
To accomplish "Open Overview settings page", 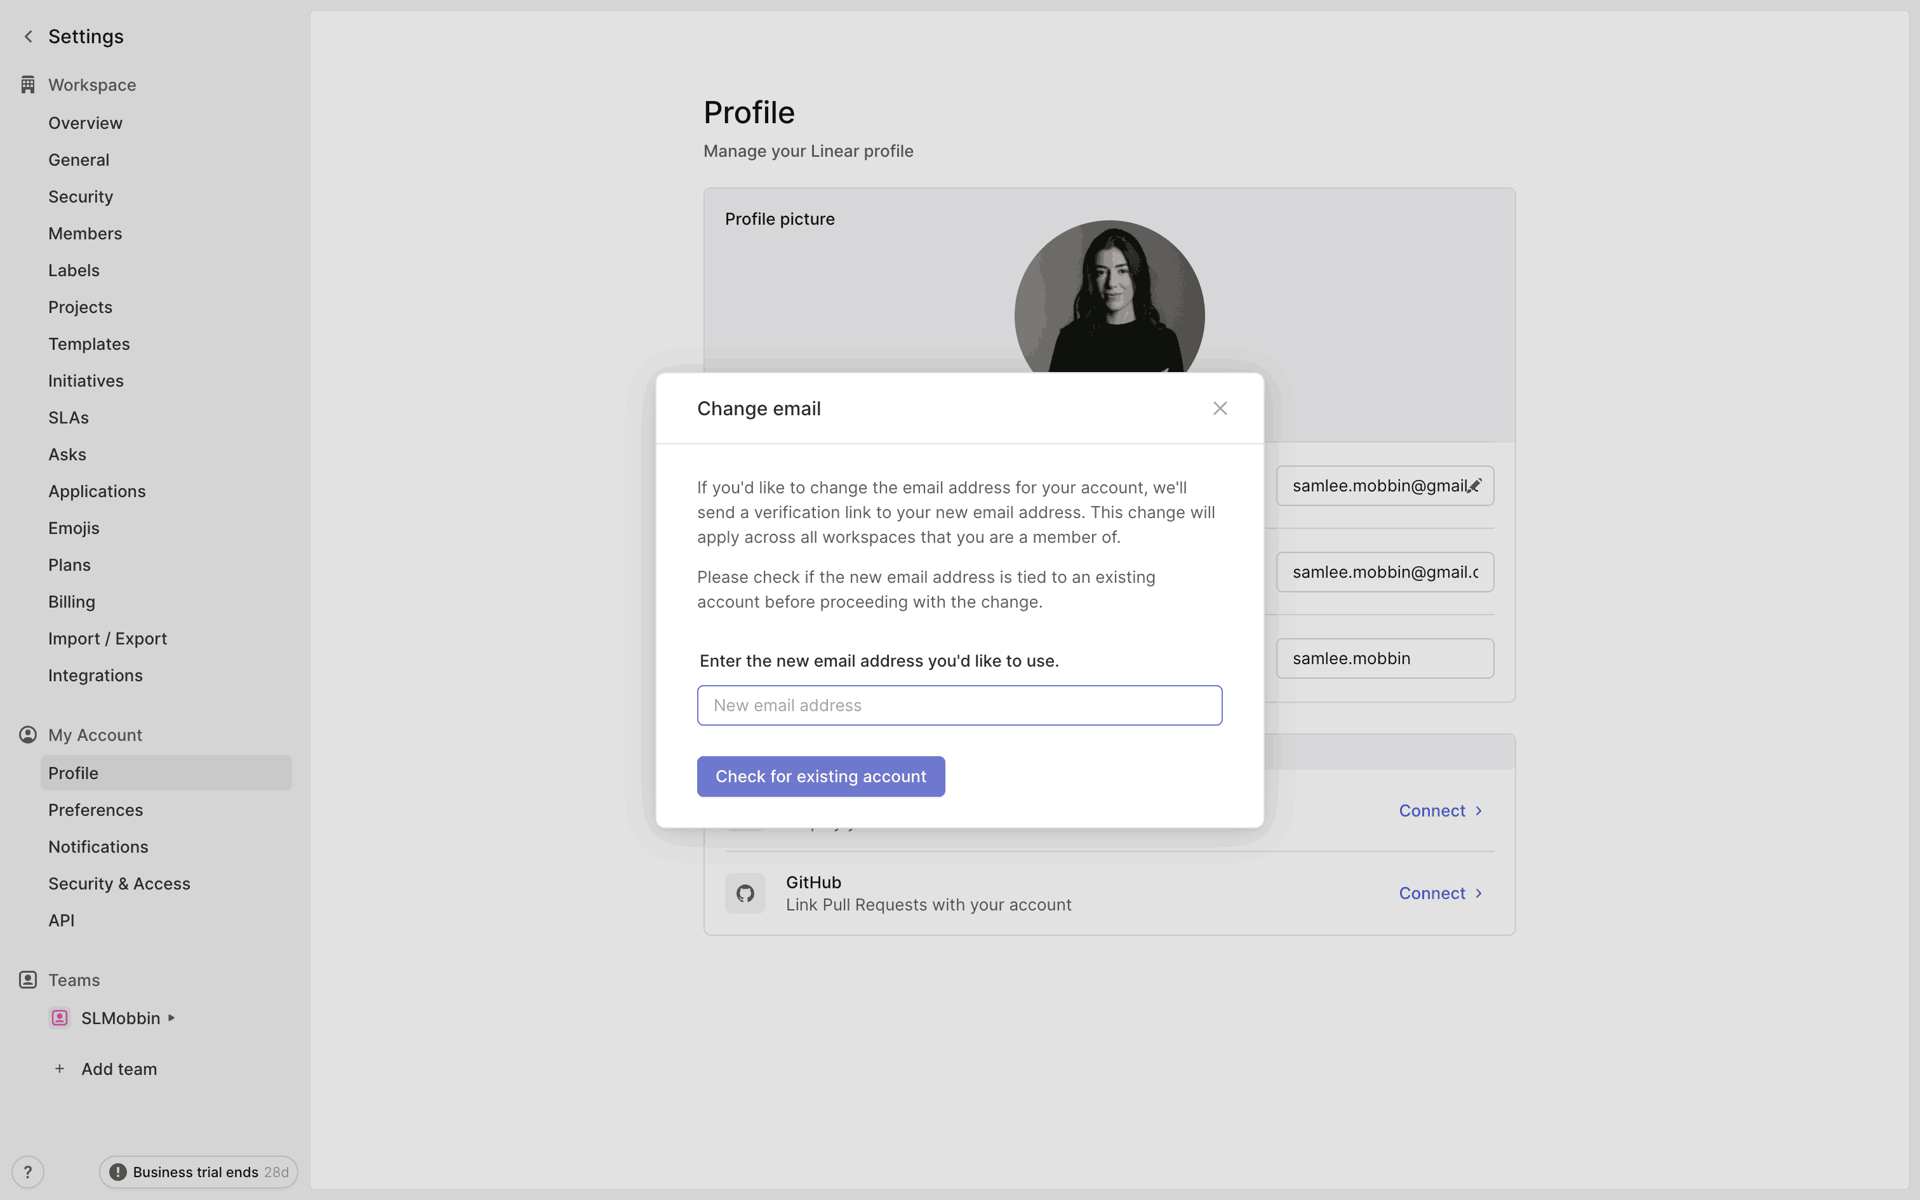I will [x=85, y=123].
